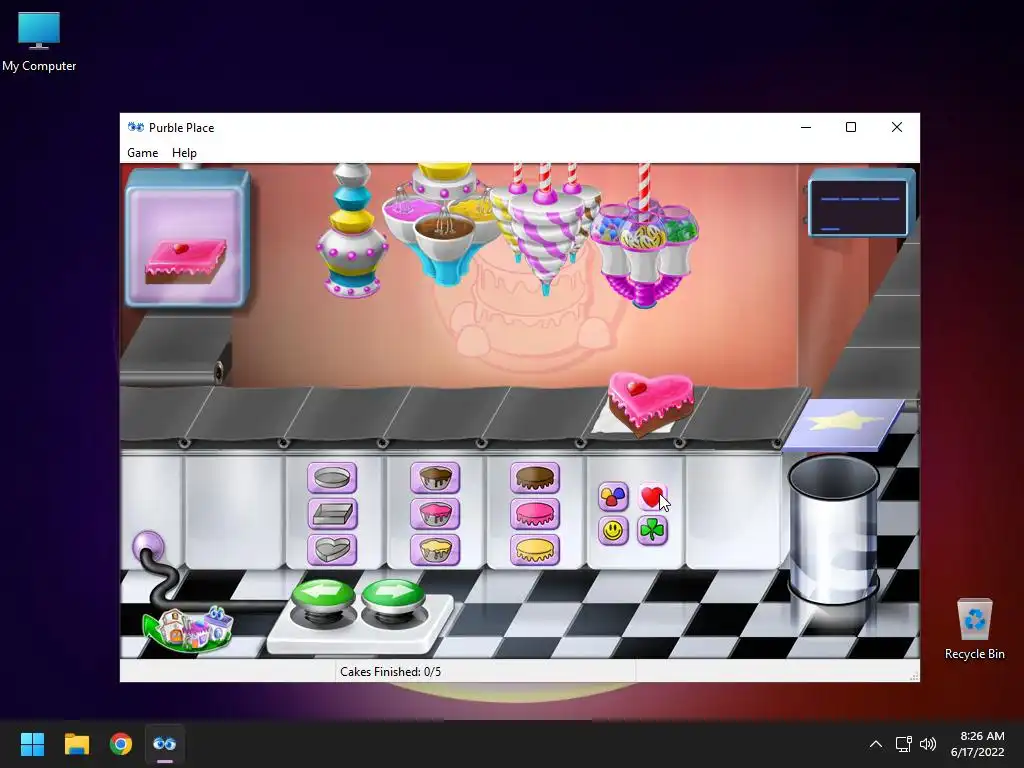Add the red heart decoration
The height and width of the screenshot is (768, 1024).
pyautogui.click(x=652, y=497)
